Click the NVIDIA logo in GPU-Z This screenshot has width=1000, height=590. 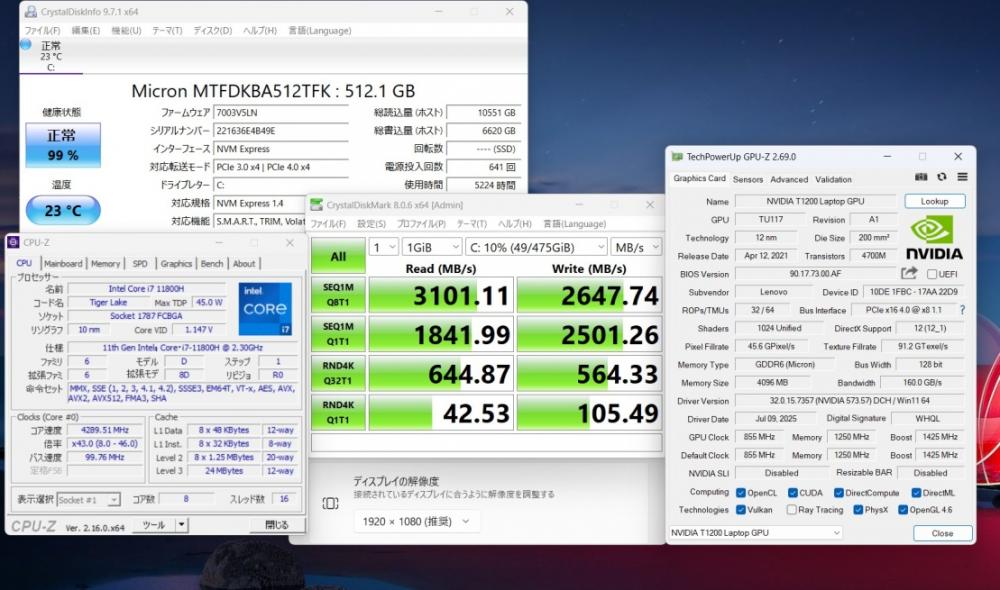[x=933, y=238]
